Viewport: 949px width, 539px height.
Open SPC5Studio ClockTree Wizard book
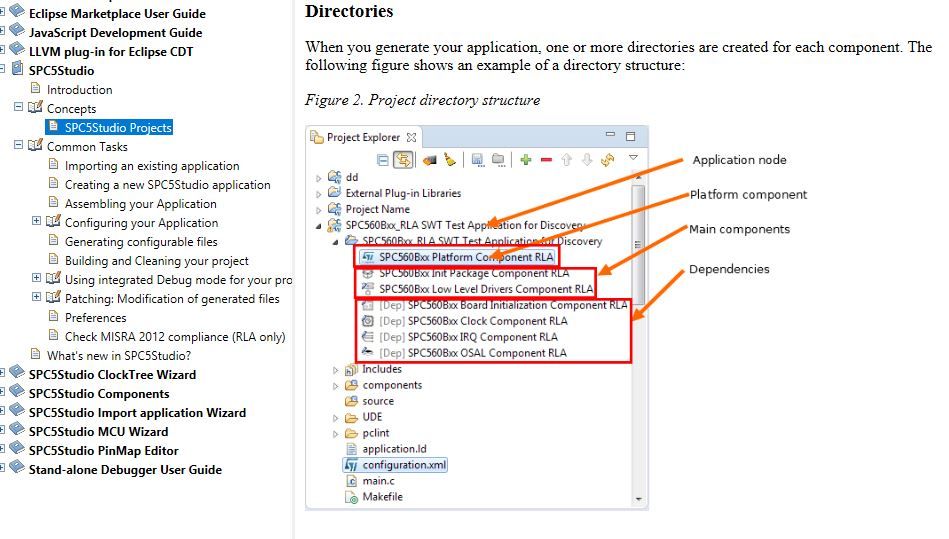click(x=112, y=374)
